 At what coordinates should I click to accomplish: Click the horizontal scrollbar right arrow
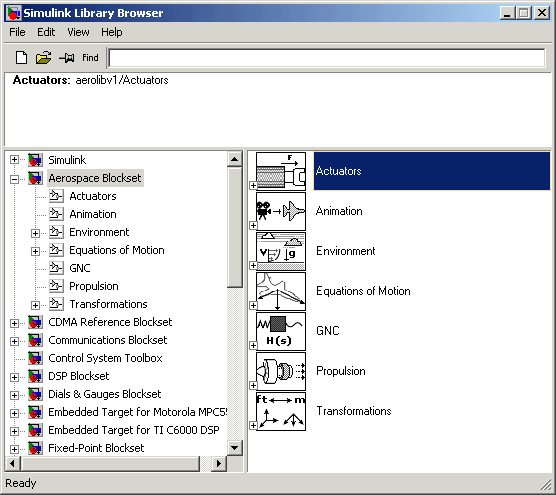pyautogui.click(x=218, y=463)
